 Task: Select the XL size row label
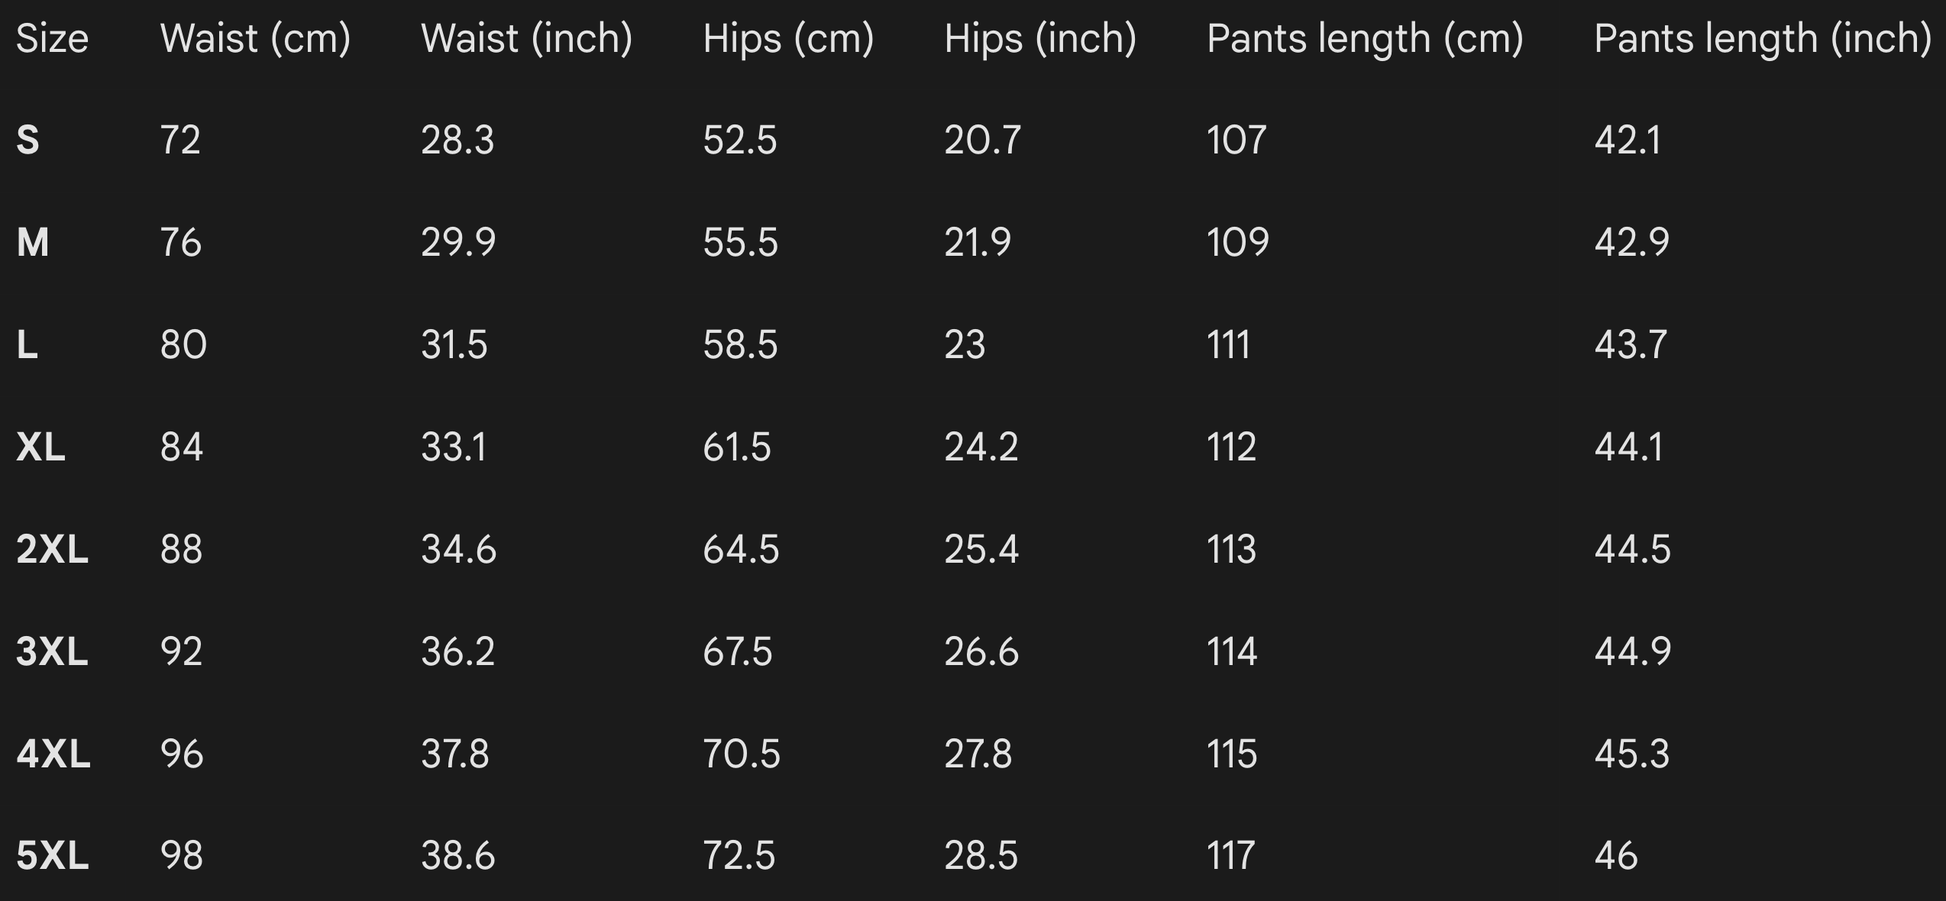(x=41, y=447)
